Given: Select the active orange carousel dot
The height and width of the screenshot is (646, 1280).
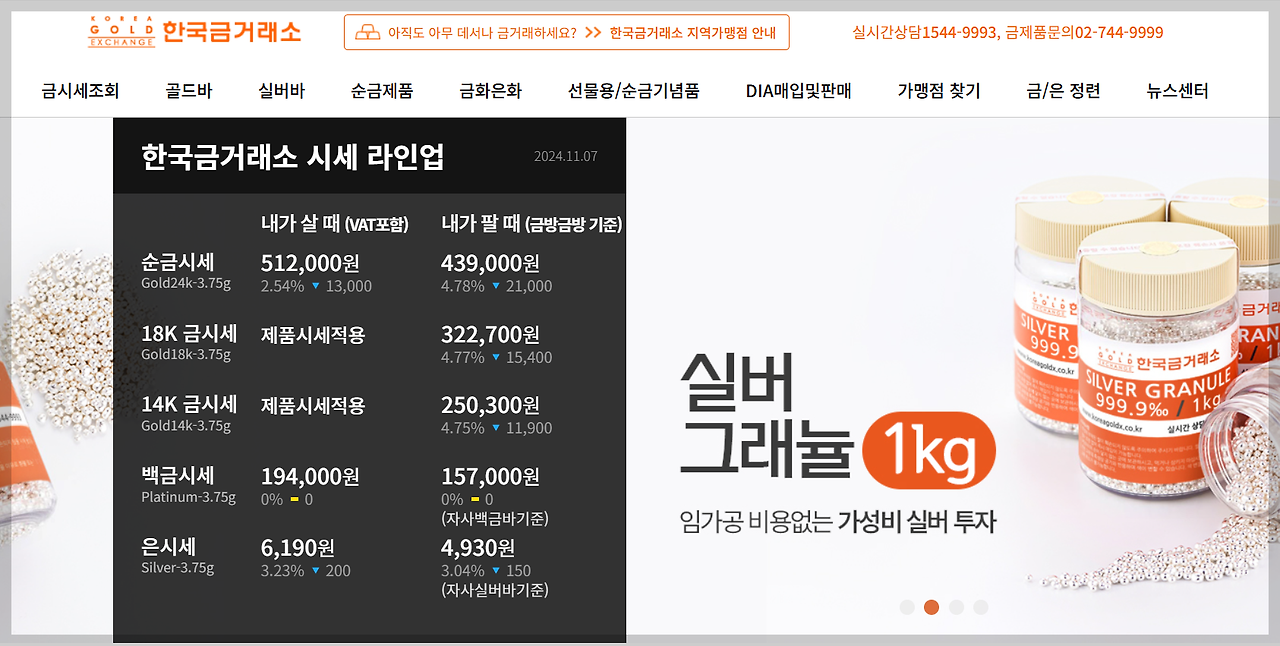Looking at the screenshot, I should coord(931,607).
